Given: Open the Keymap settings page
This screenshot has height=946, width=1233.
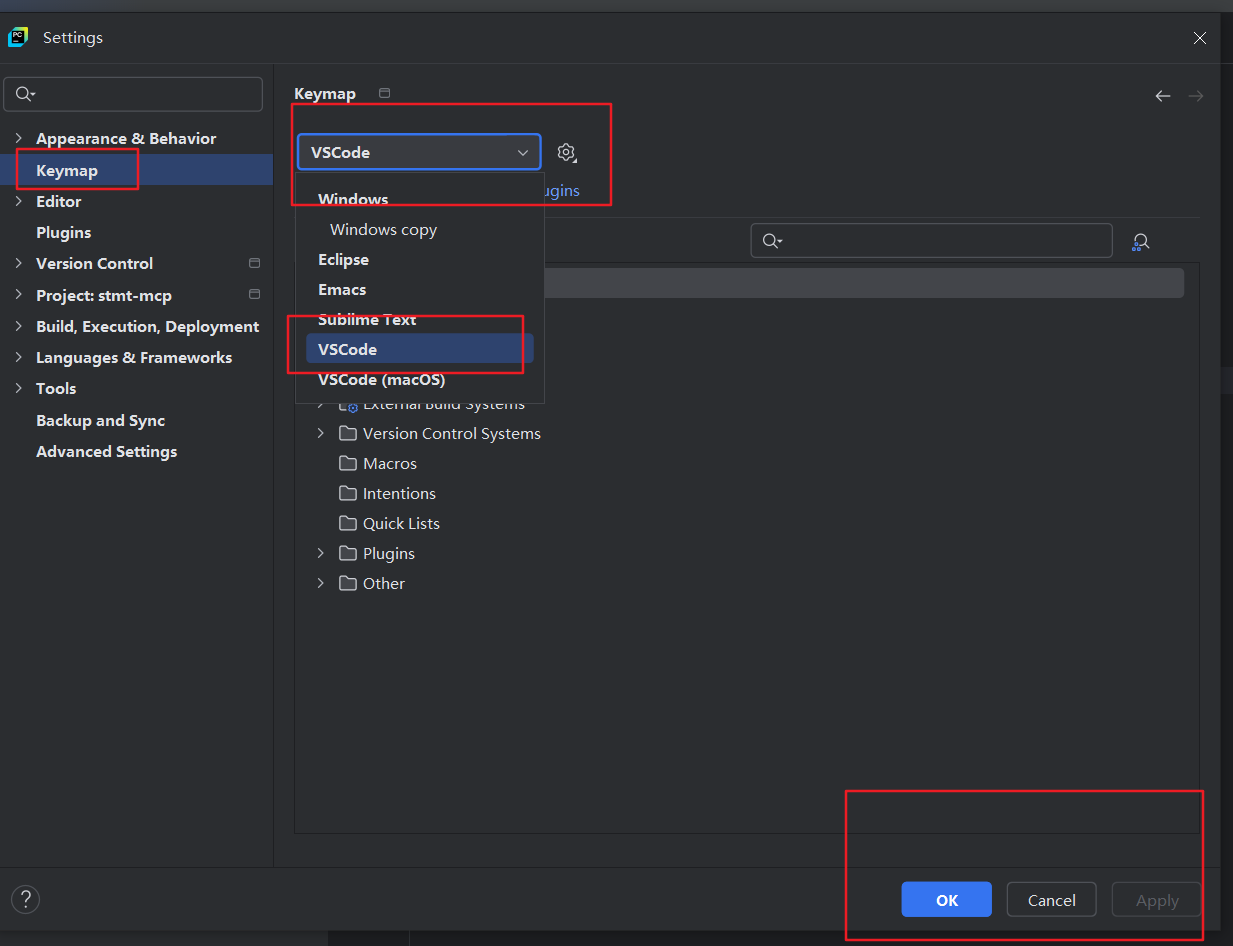Looking at the screenshot, I should [136, 170].
